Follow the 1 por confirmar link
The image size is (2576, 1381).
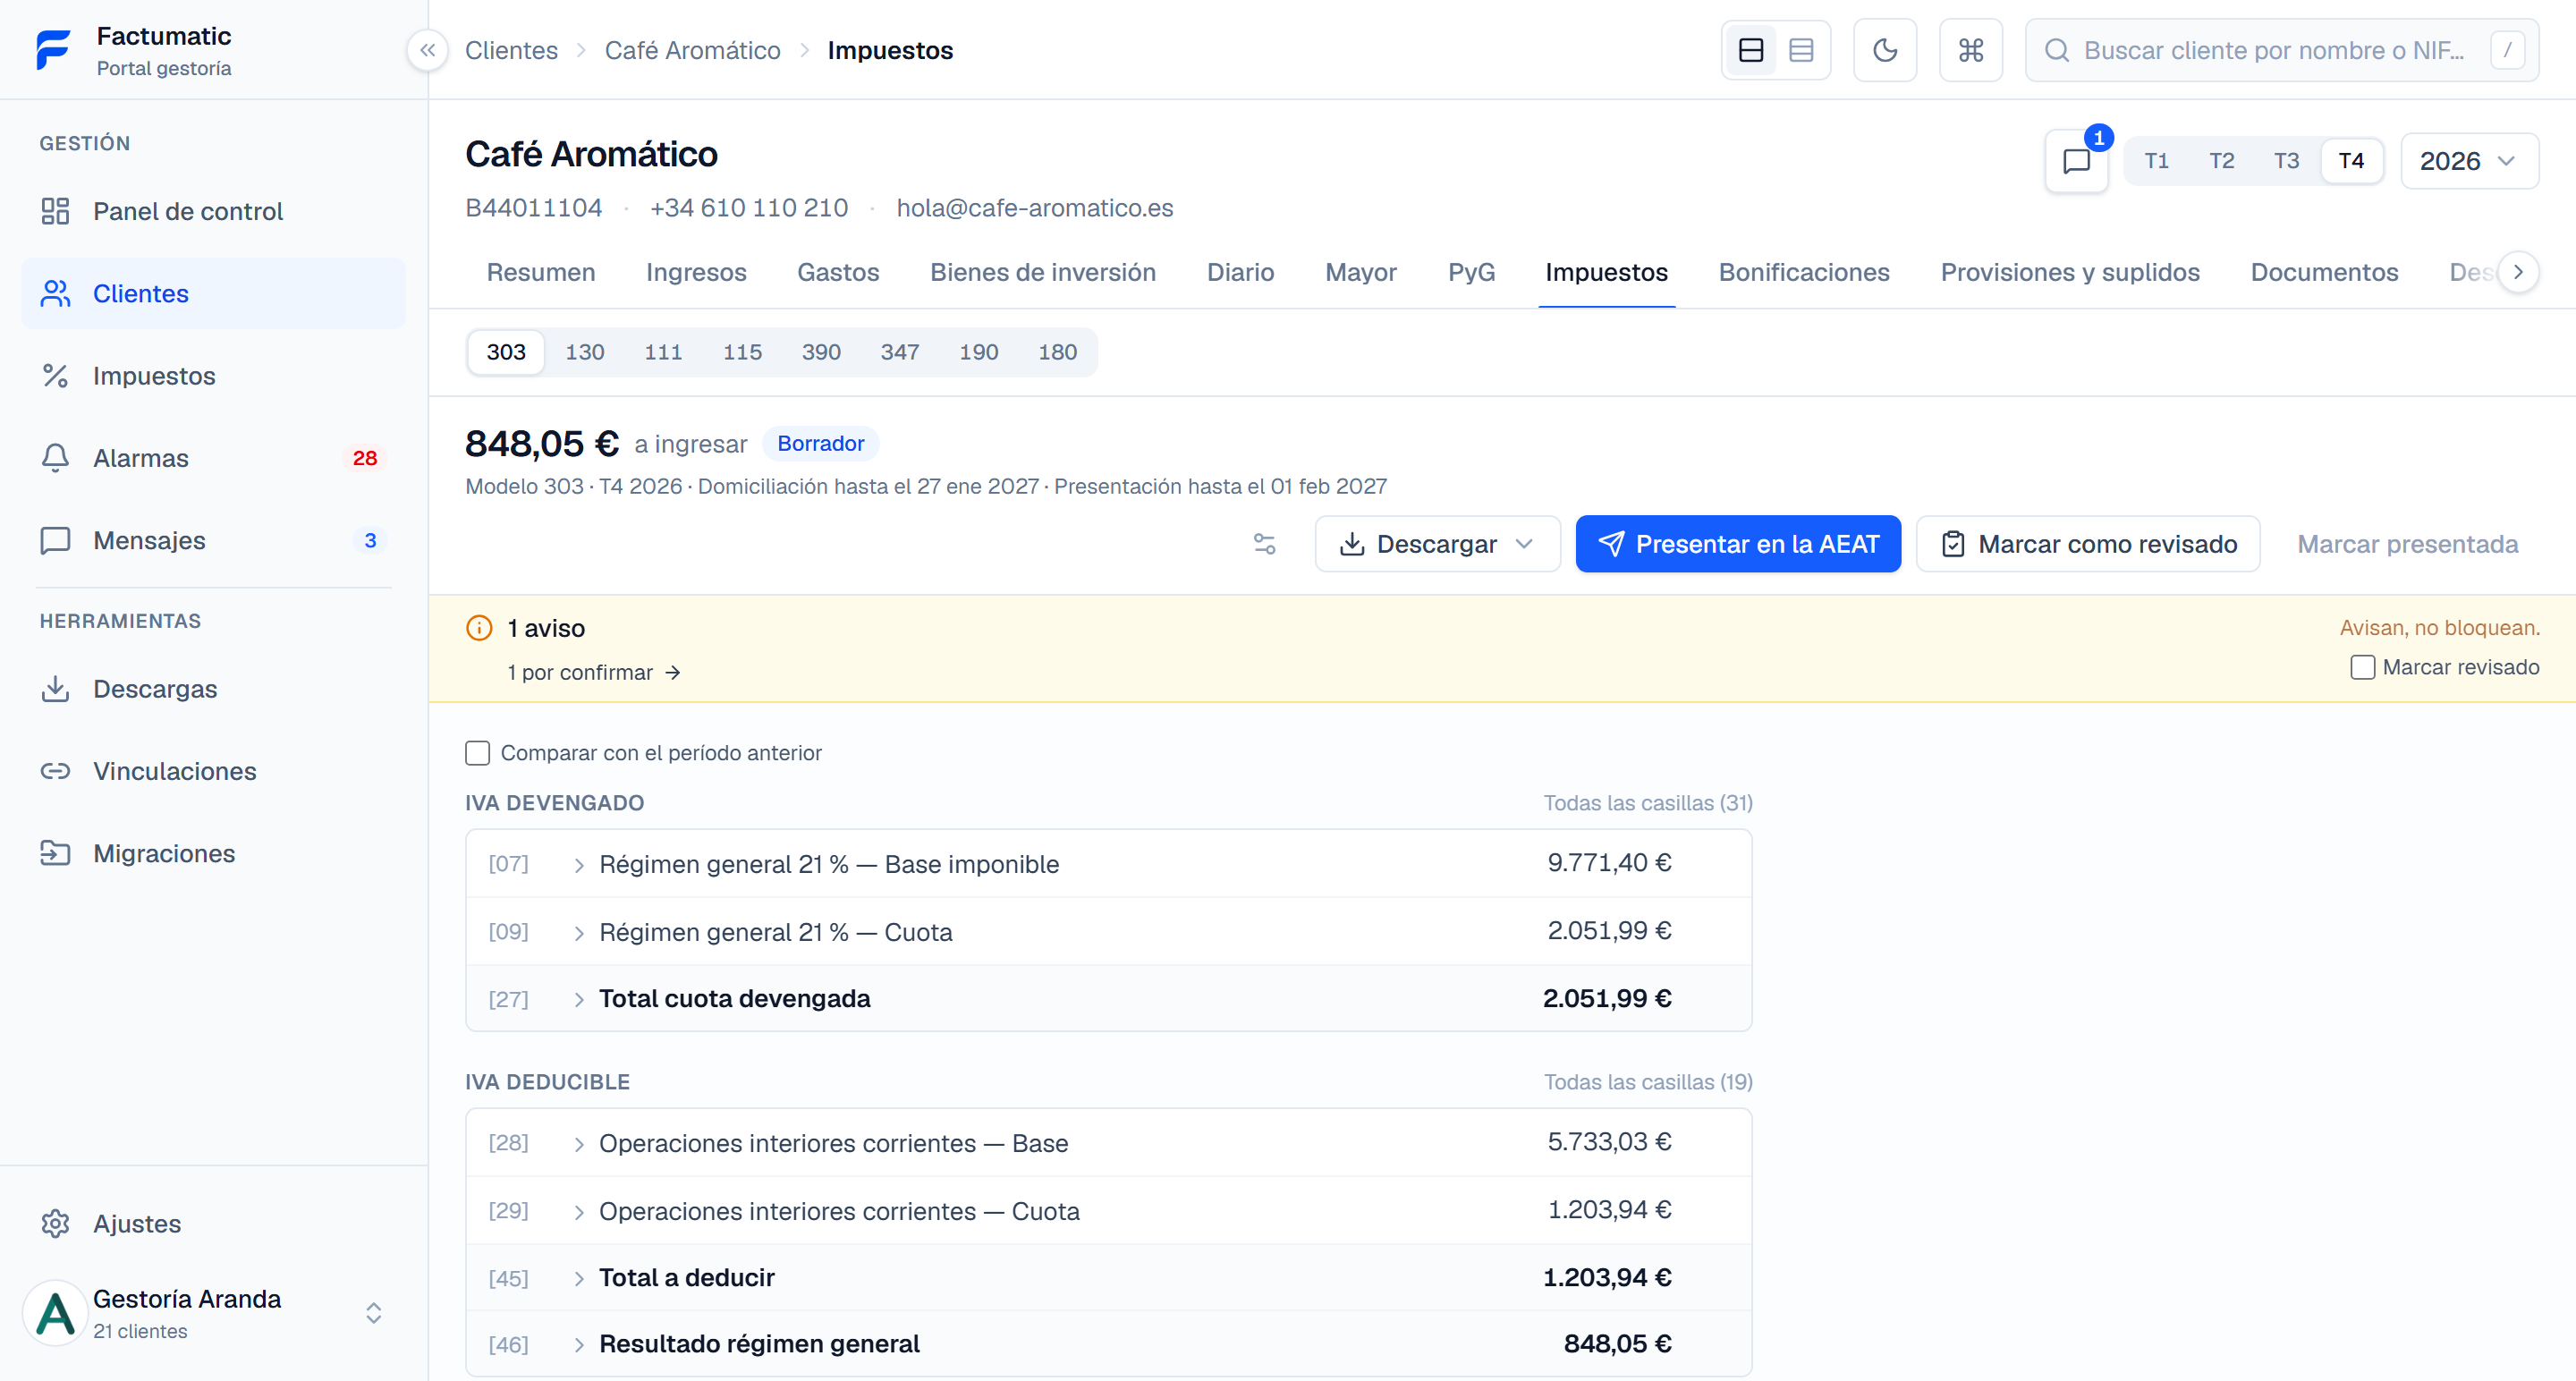[x=594, y=672]
